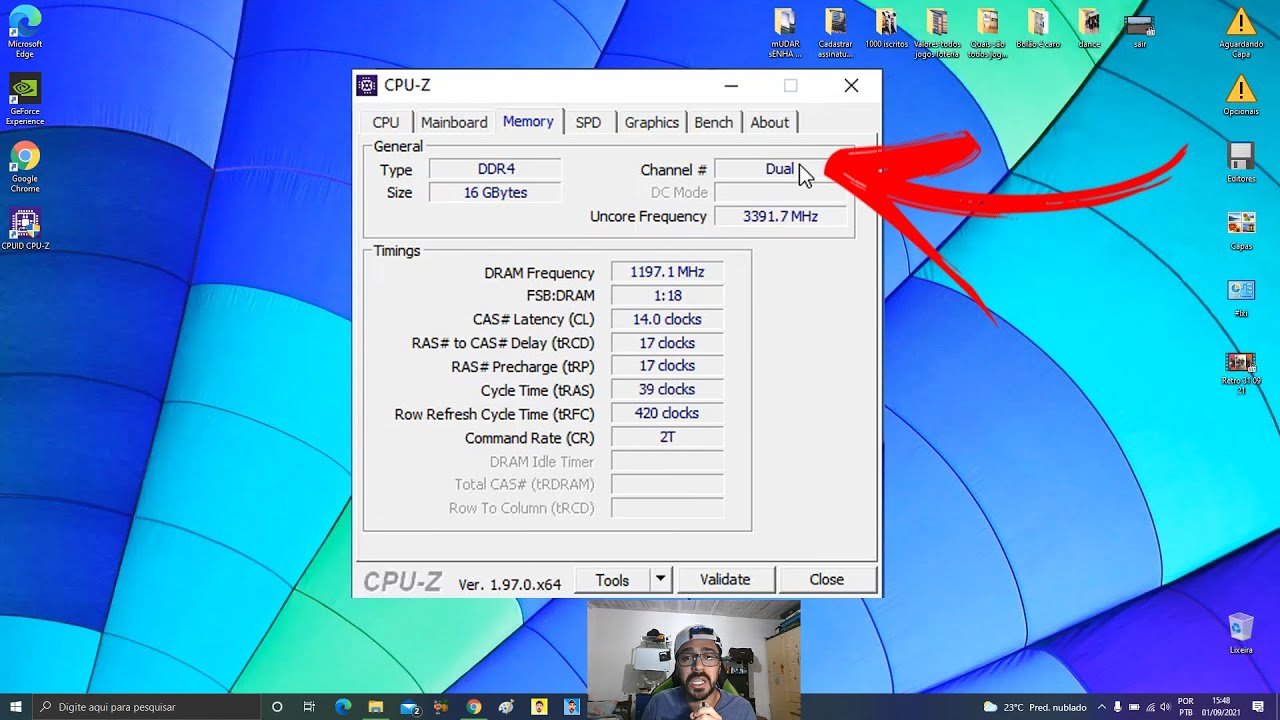1280x720 pixels.
Task: Select the dance folder on desktop
Action: [1089, 28]
